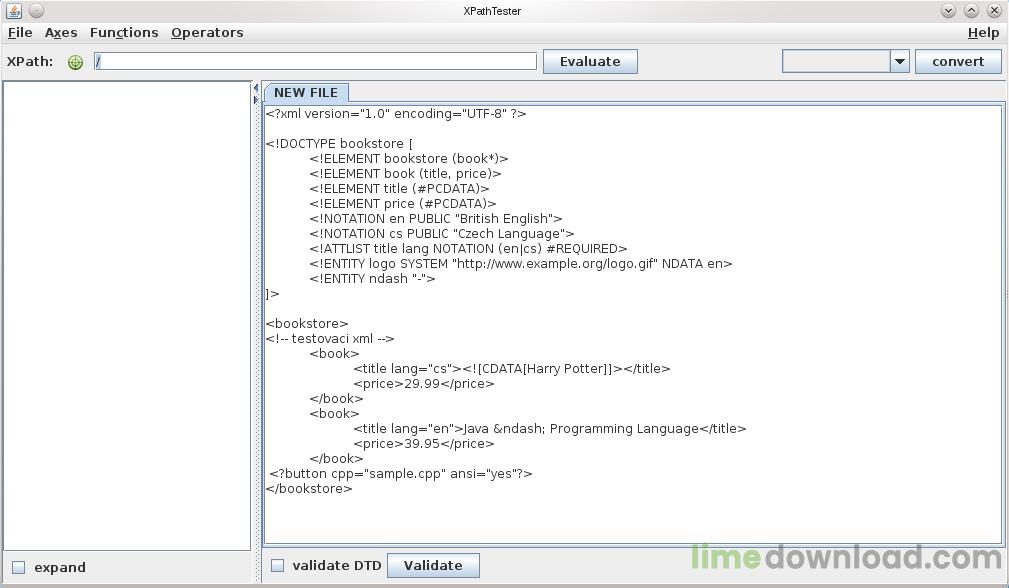Screen dimensions: 1009x588
Task: Click the NOTATION en "British English" line
Action: click(x=436, y=219)
